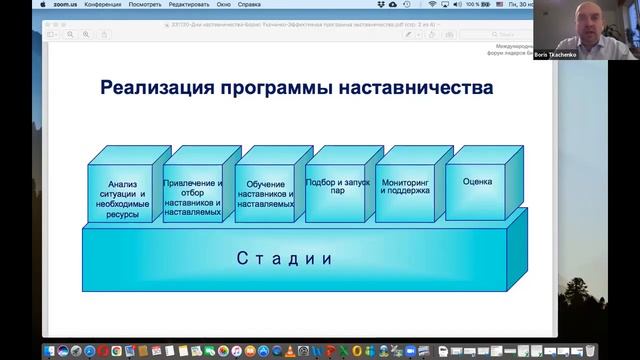Zoom out the PDF in Preview
Screen dimensions: 640x360
(70, 35)
